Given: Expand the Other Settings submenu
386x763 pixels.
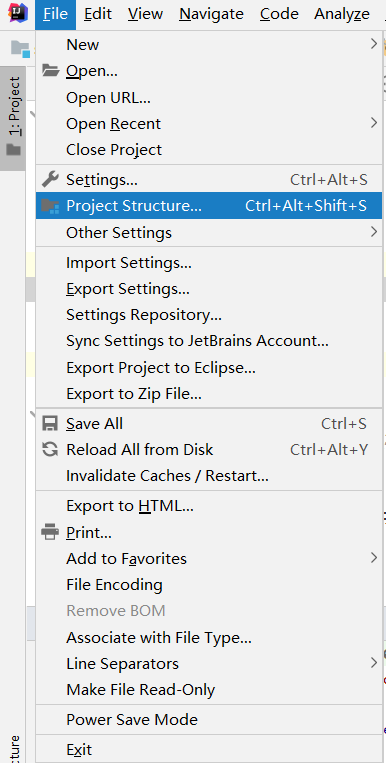Looking at the screenshot, I should [209, 233].
